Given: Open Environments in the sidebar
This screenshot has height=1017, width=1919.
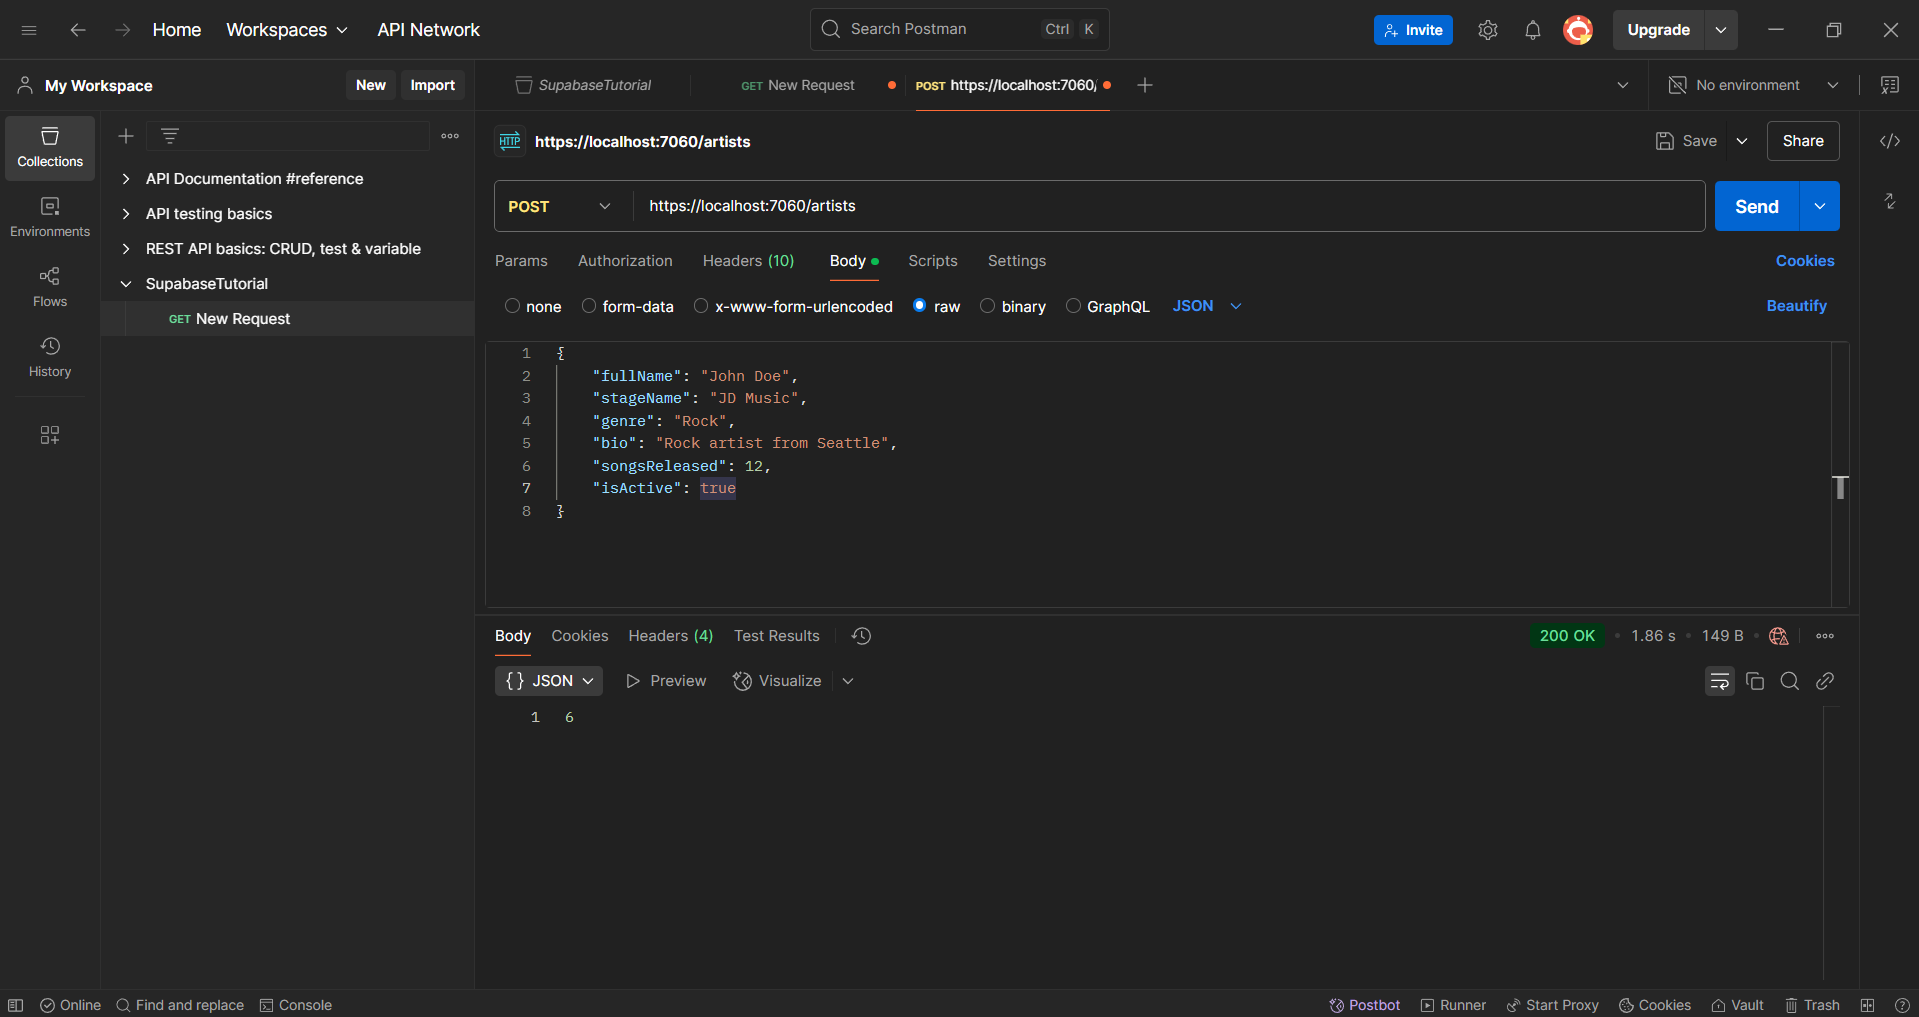Looking at the screenshot, I should tap(50, 217).
